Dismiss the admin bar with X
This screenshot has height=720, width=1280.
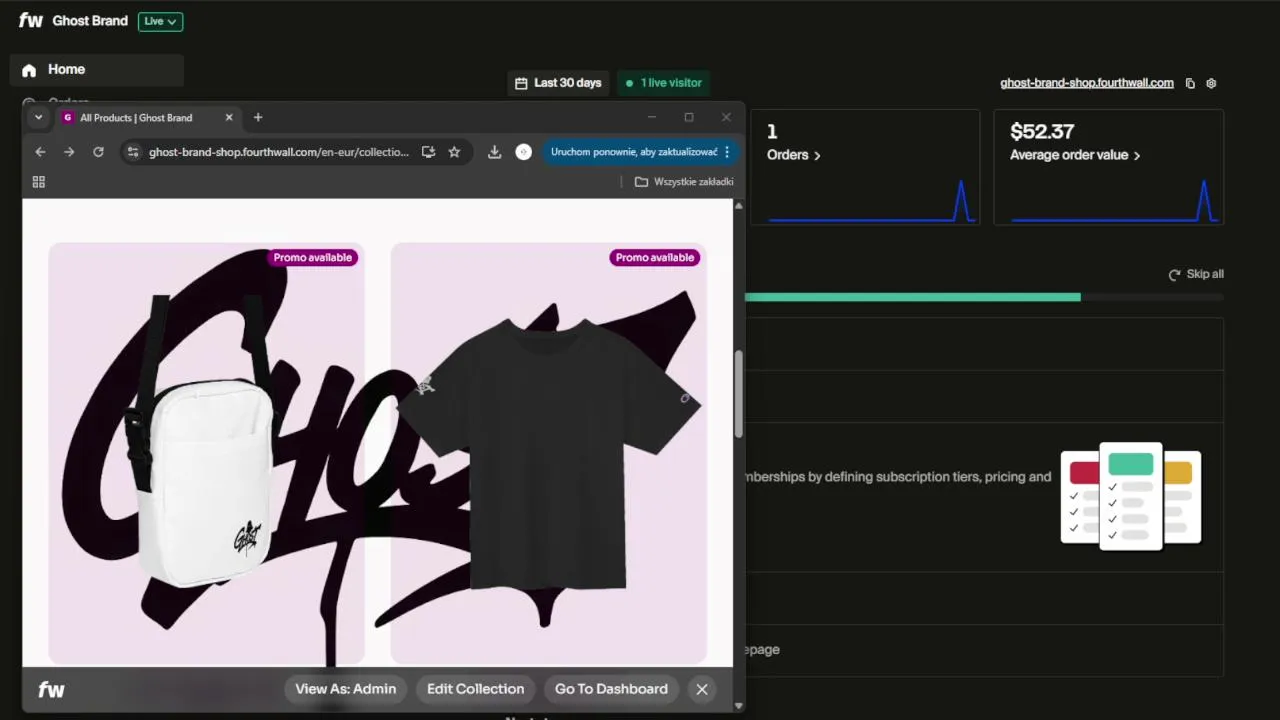pyautogui.click(x=702, y=689)
